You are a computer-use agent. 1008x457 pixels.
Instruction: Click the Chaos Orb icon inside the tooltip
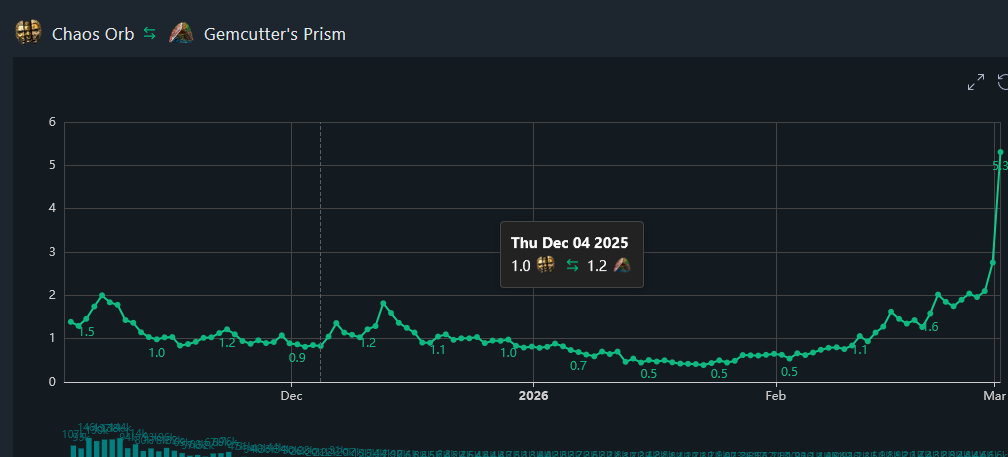click(546, 265)
